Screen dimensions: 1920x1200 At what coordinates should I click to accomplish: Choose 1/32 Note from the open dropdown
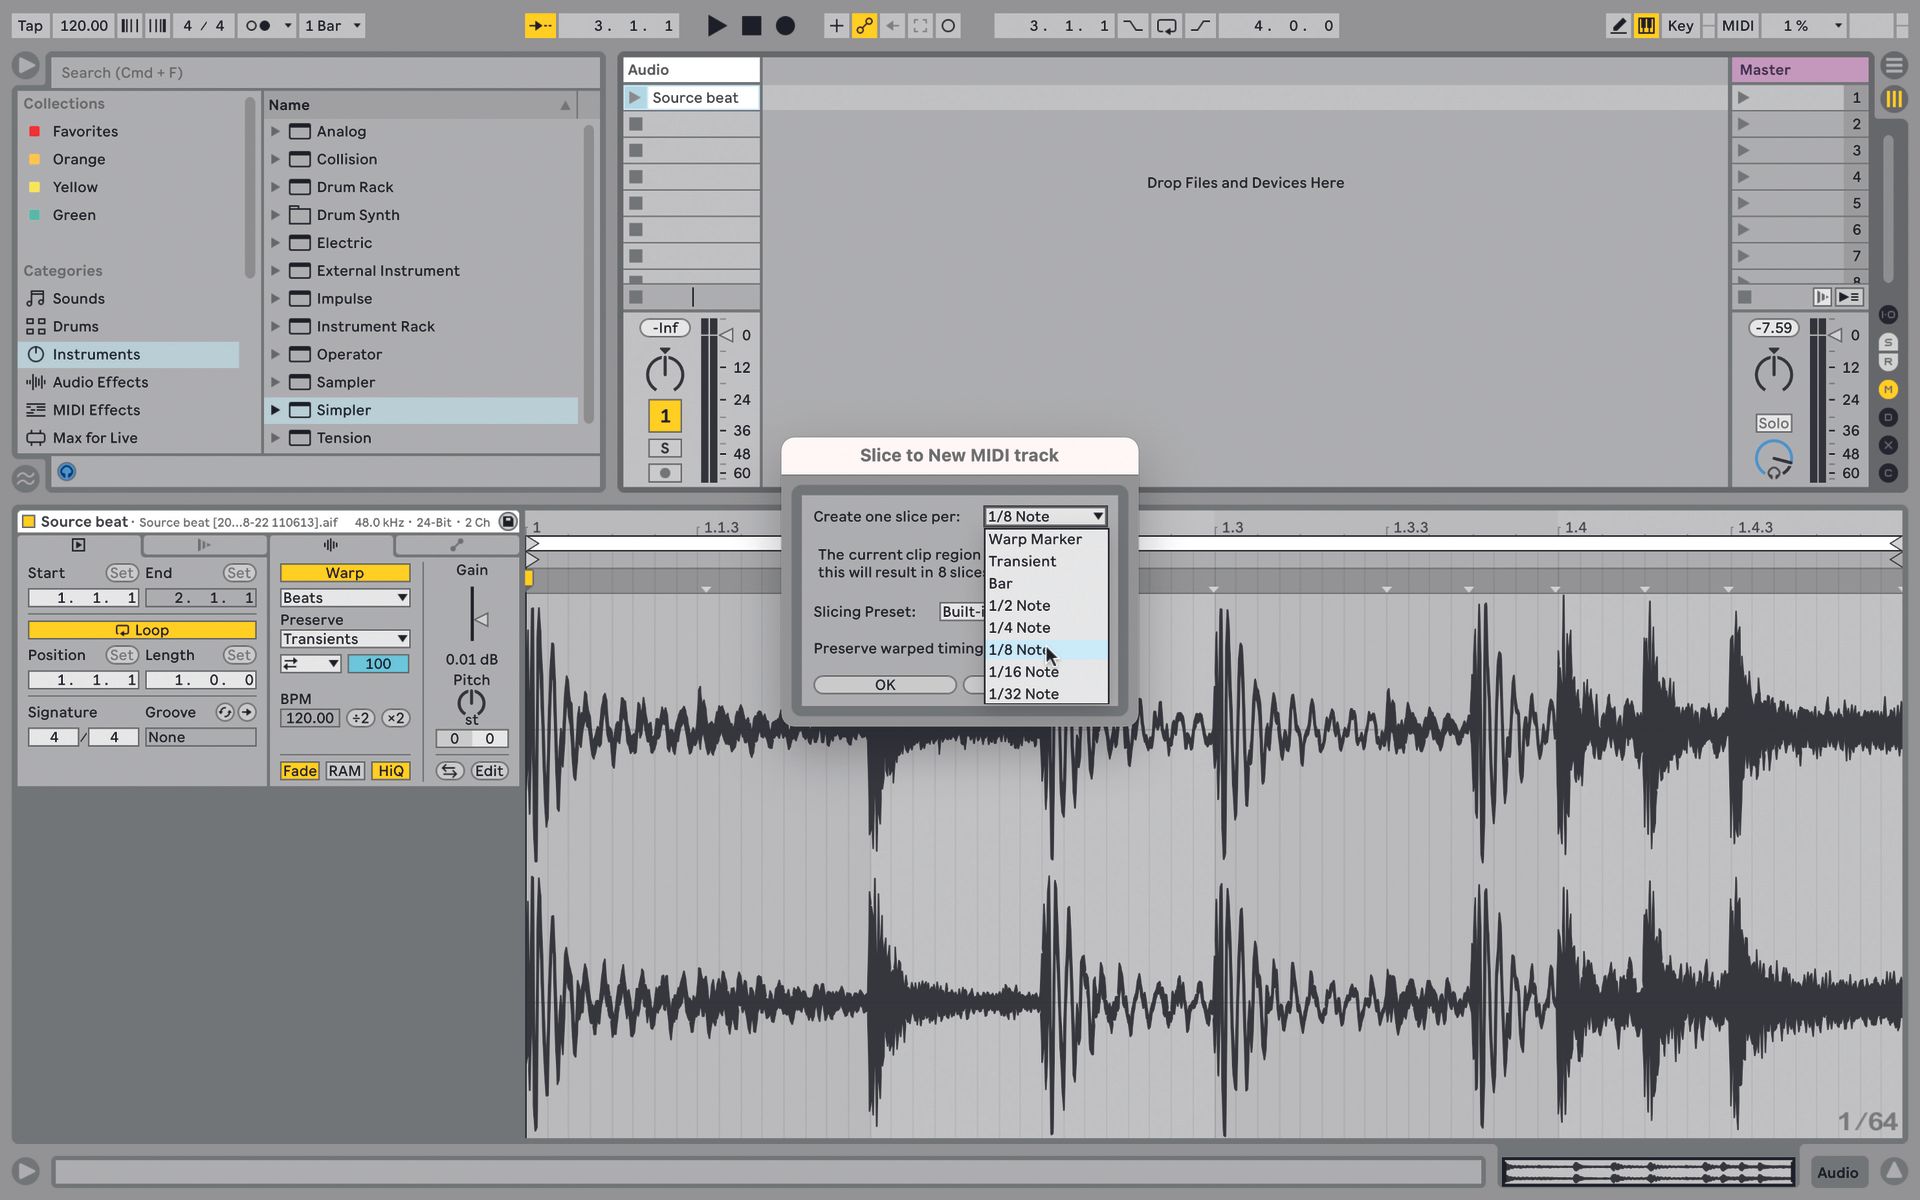1023,693
